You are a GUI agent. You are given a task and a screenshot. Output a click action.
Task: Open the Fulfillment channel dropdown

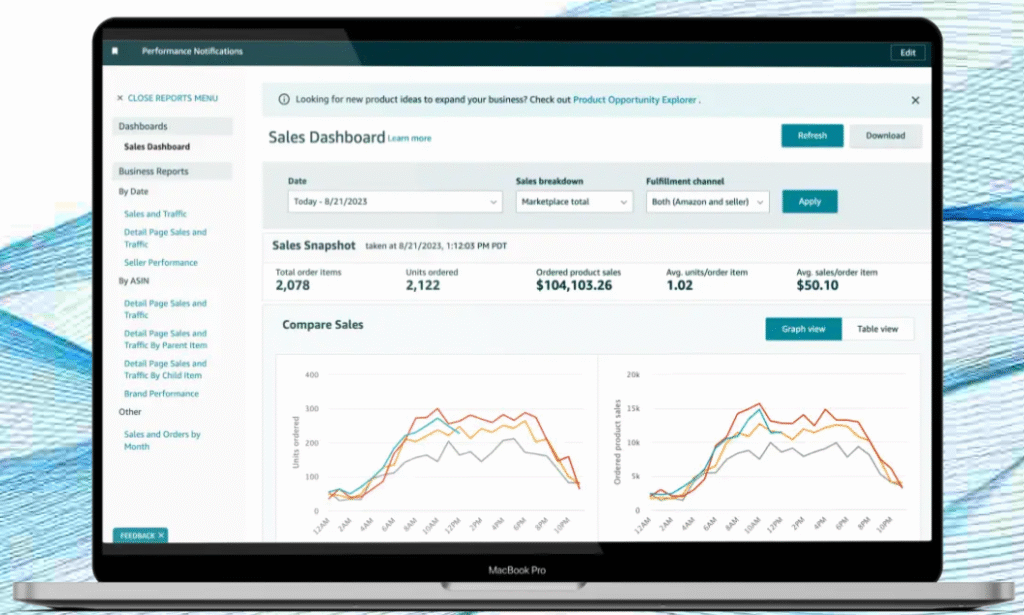[x=707, y=202]
